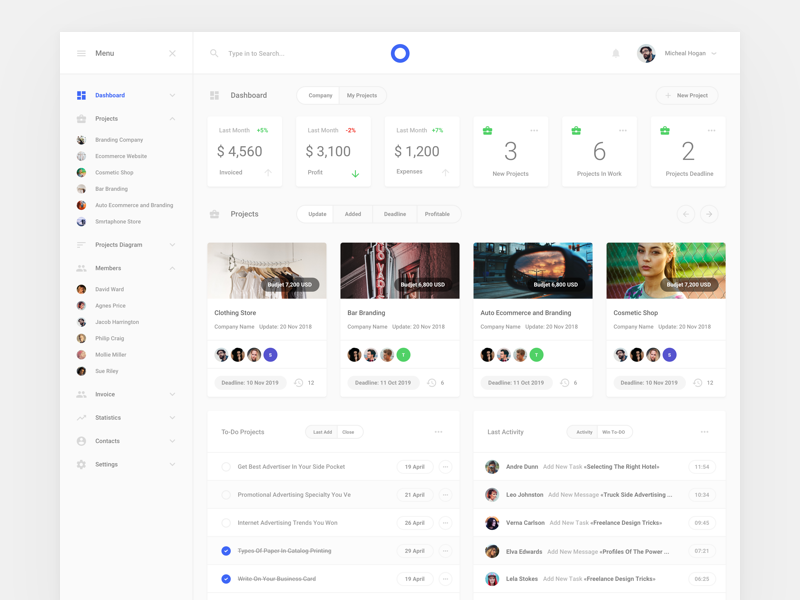Viewport: 800px width, 600px height.
Task: Select Last Add tab in To-Do Projects
Action: tap(322, 432)
